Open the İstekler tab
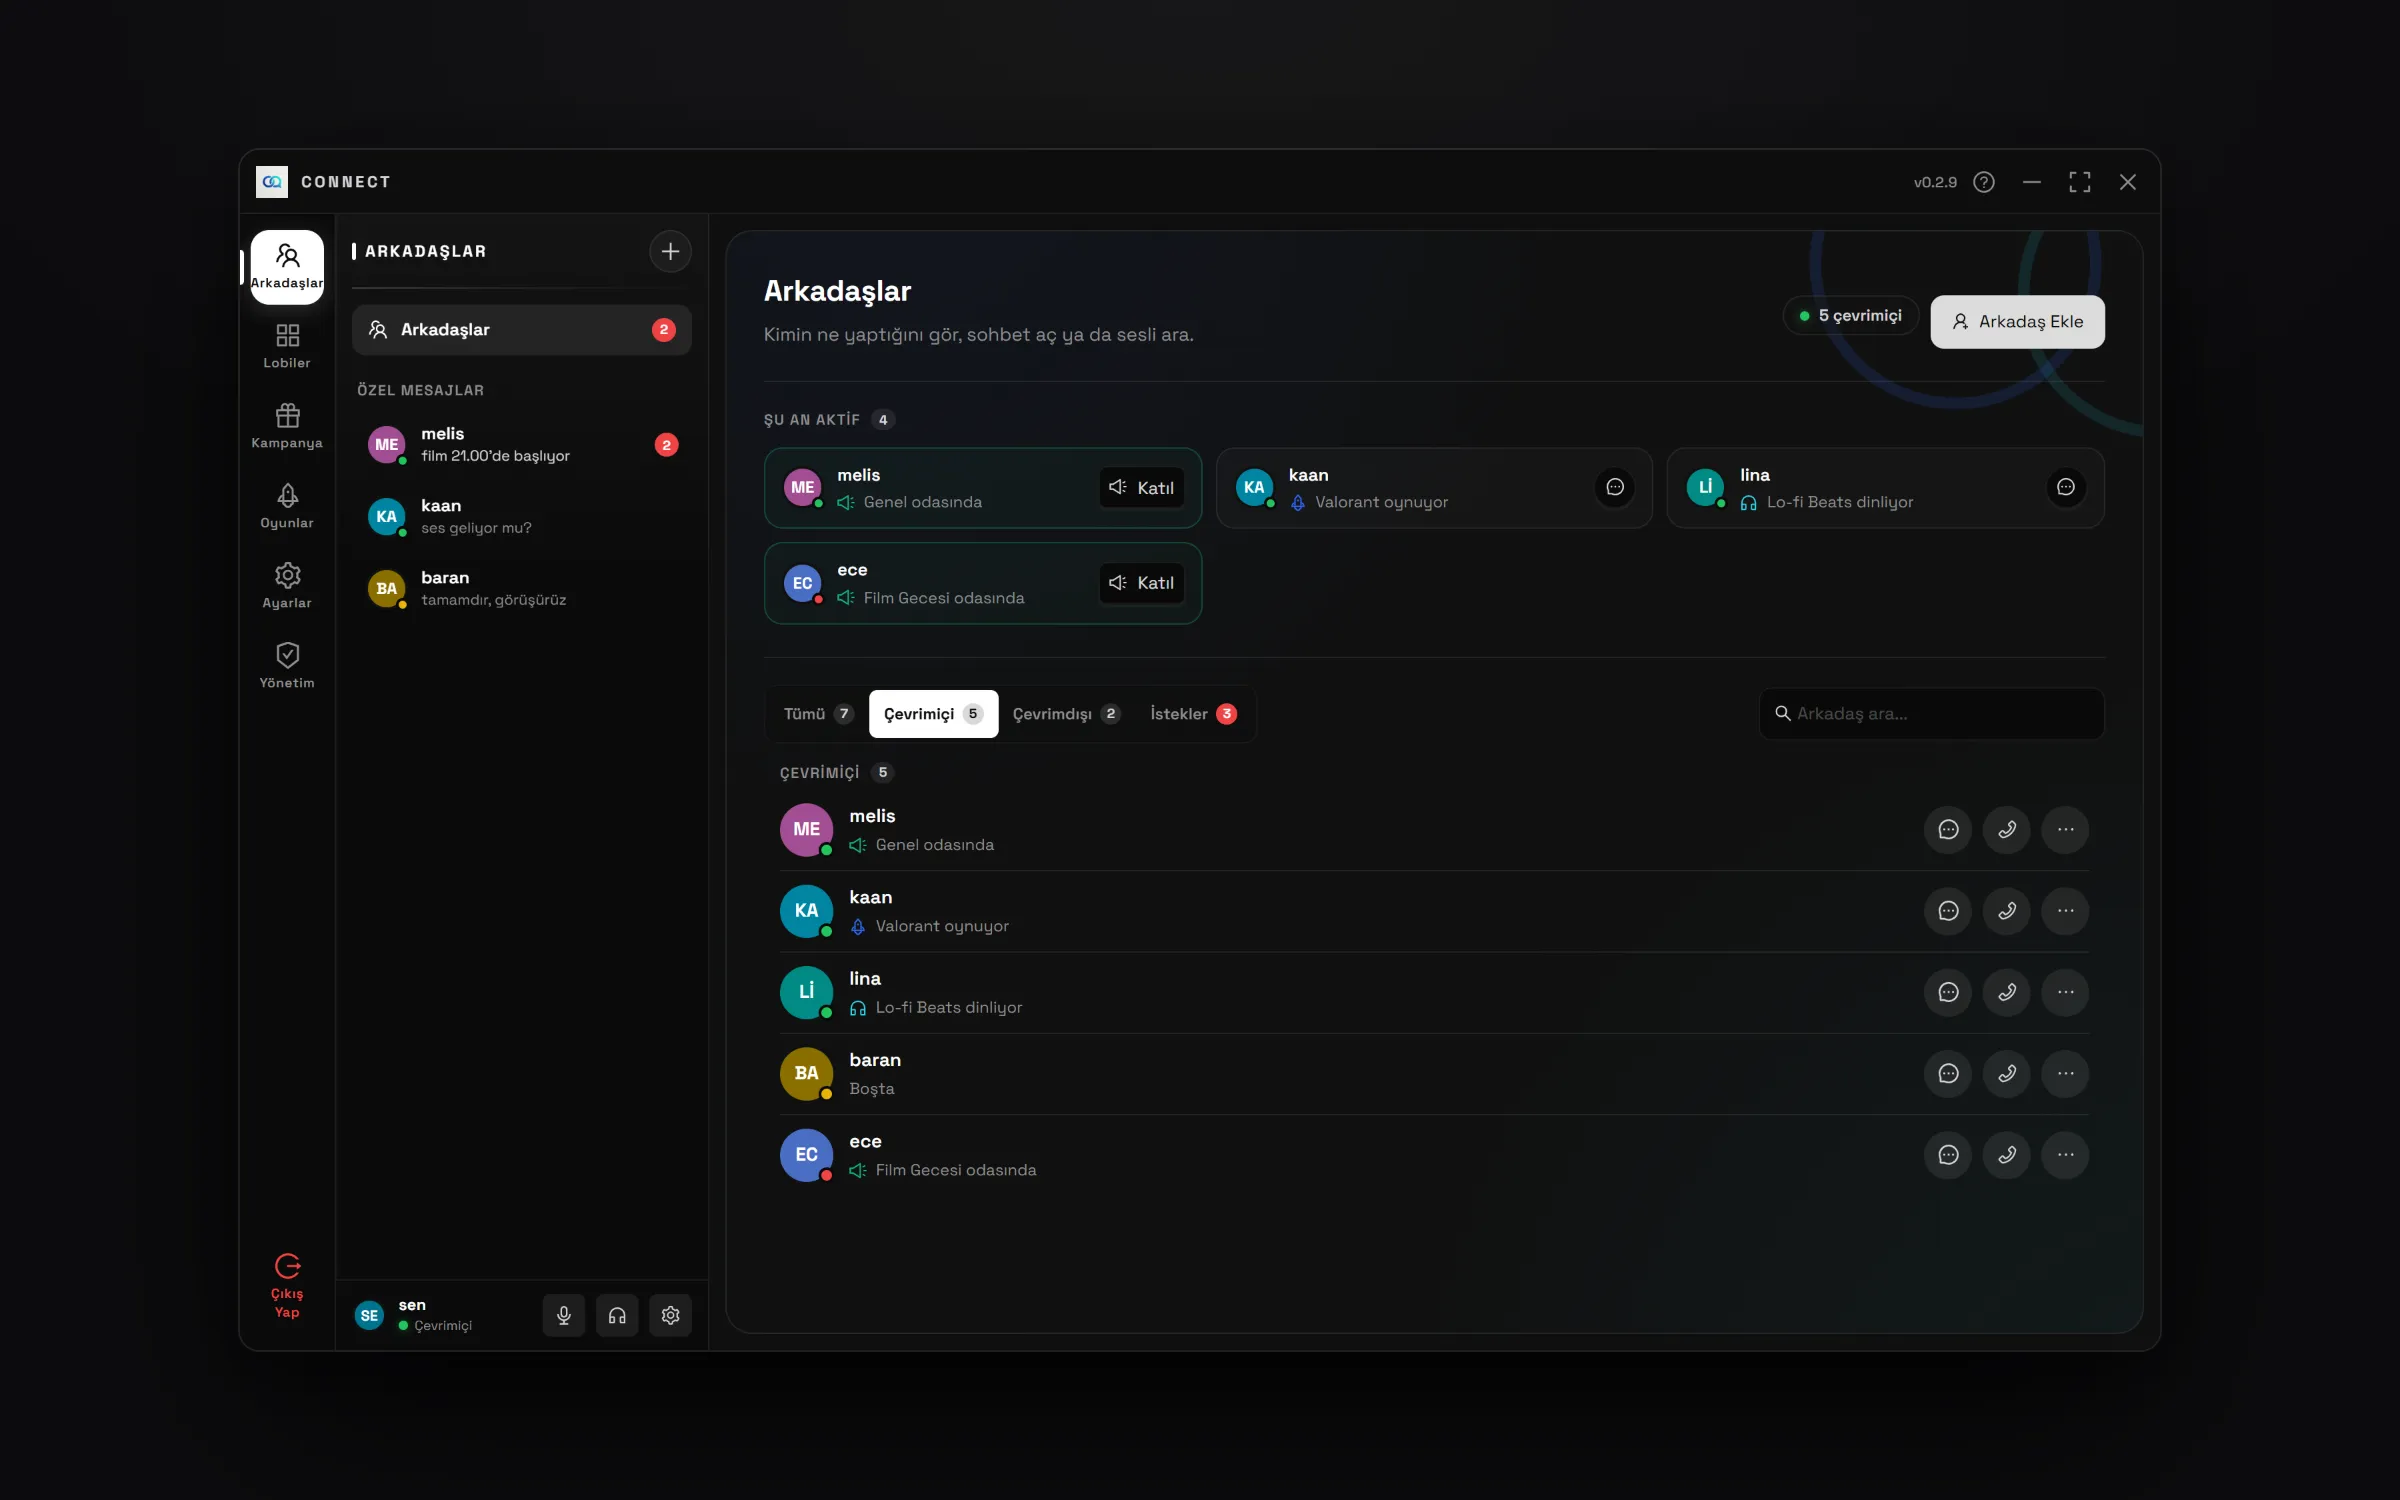 [1193, 714]
